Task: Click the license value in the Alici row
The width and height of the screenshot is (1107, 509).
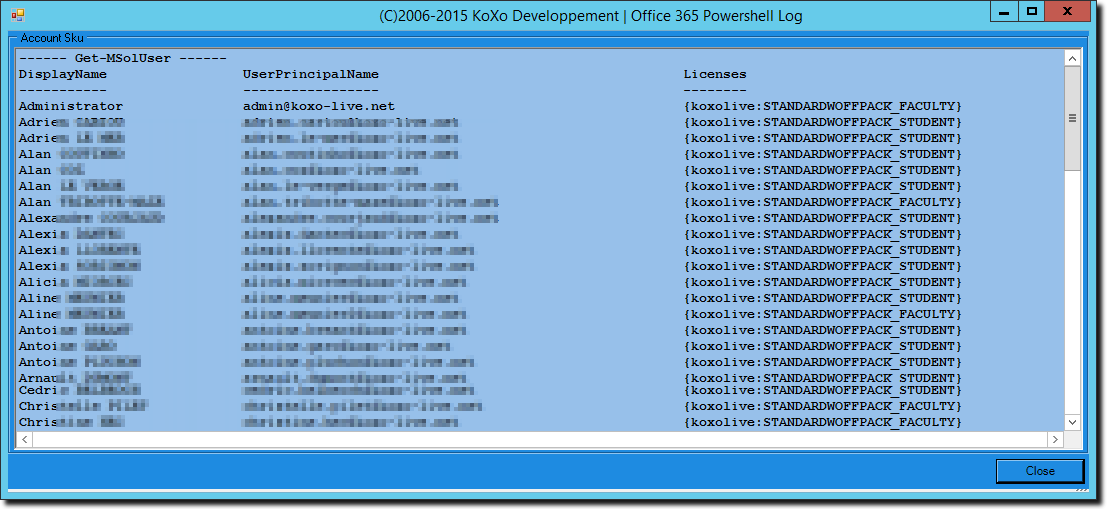Action: [823, 282]
